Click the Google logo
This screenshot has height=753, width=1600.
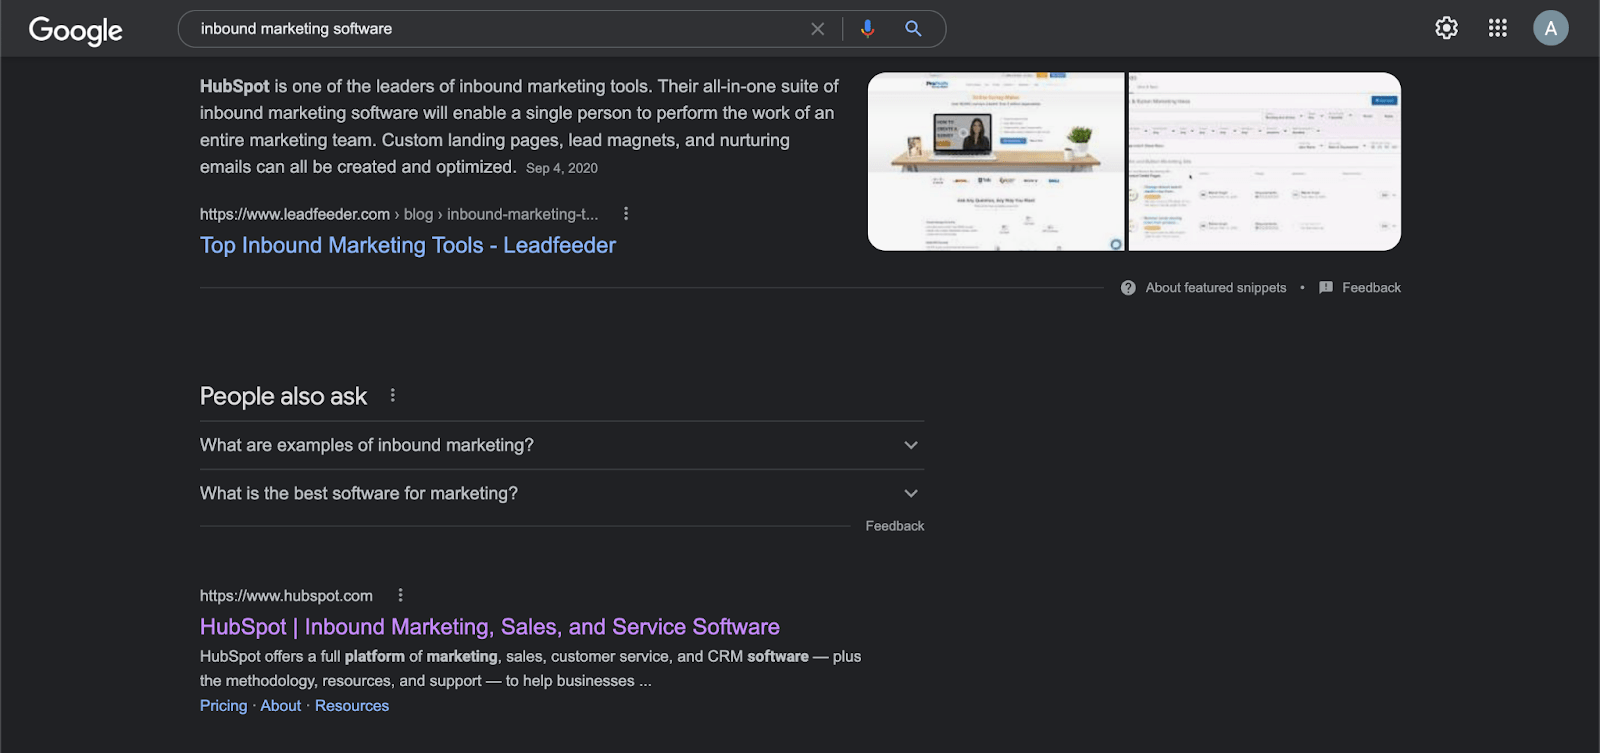tap(76, 30)
